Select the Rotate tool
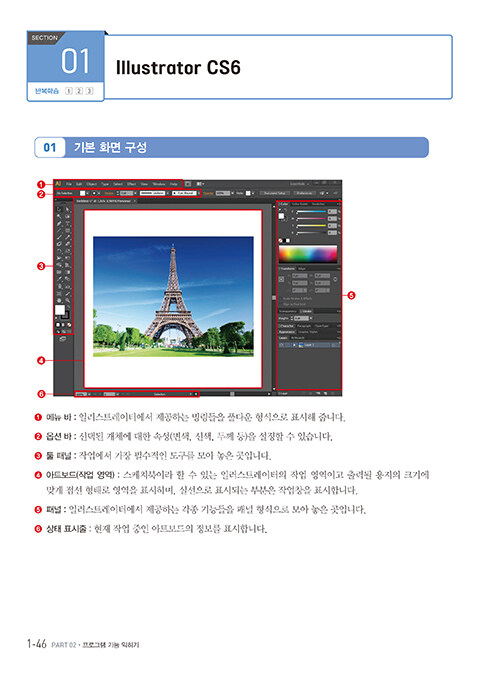500x676 pixels. 59,251
